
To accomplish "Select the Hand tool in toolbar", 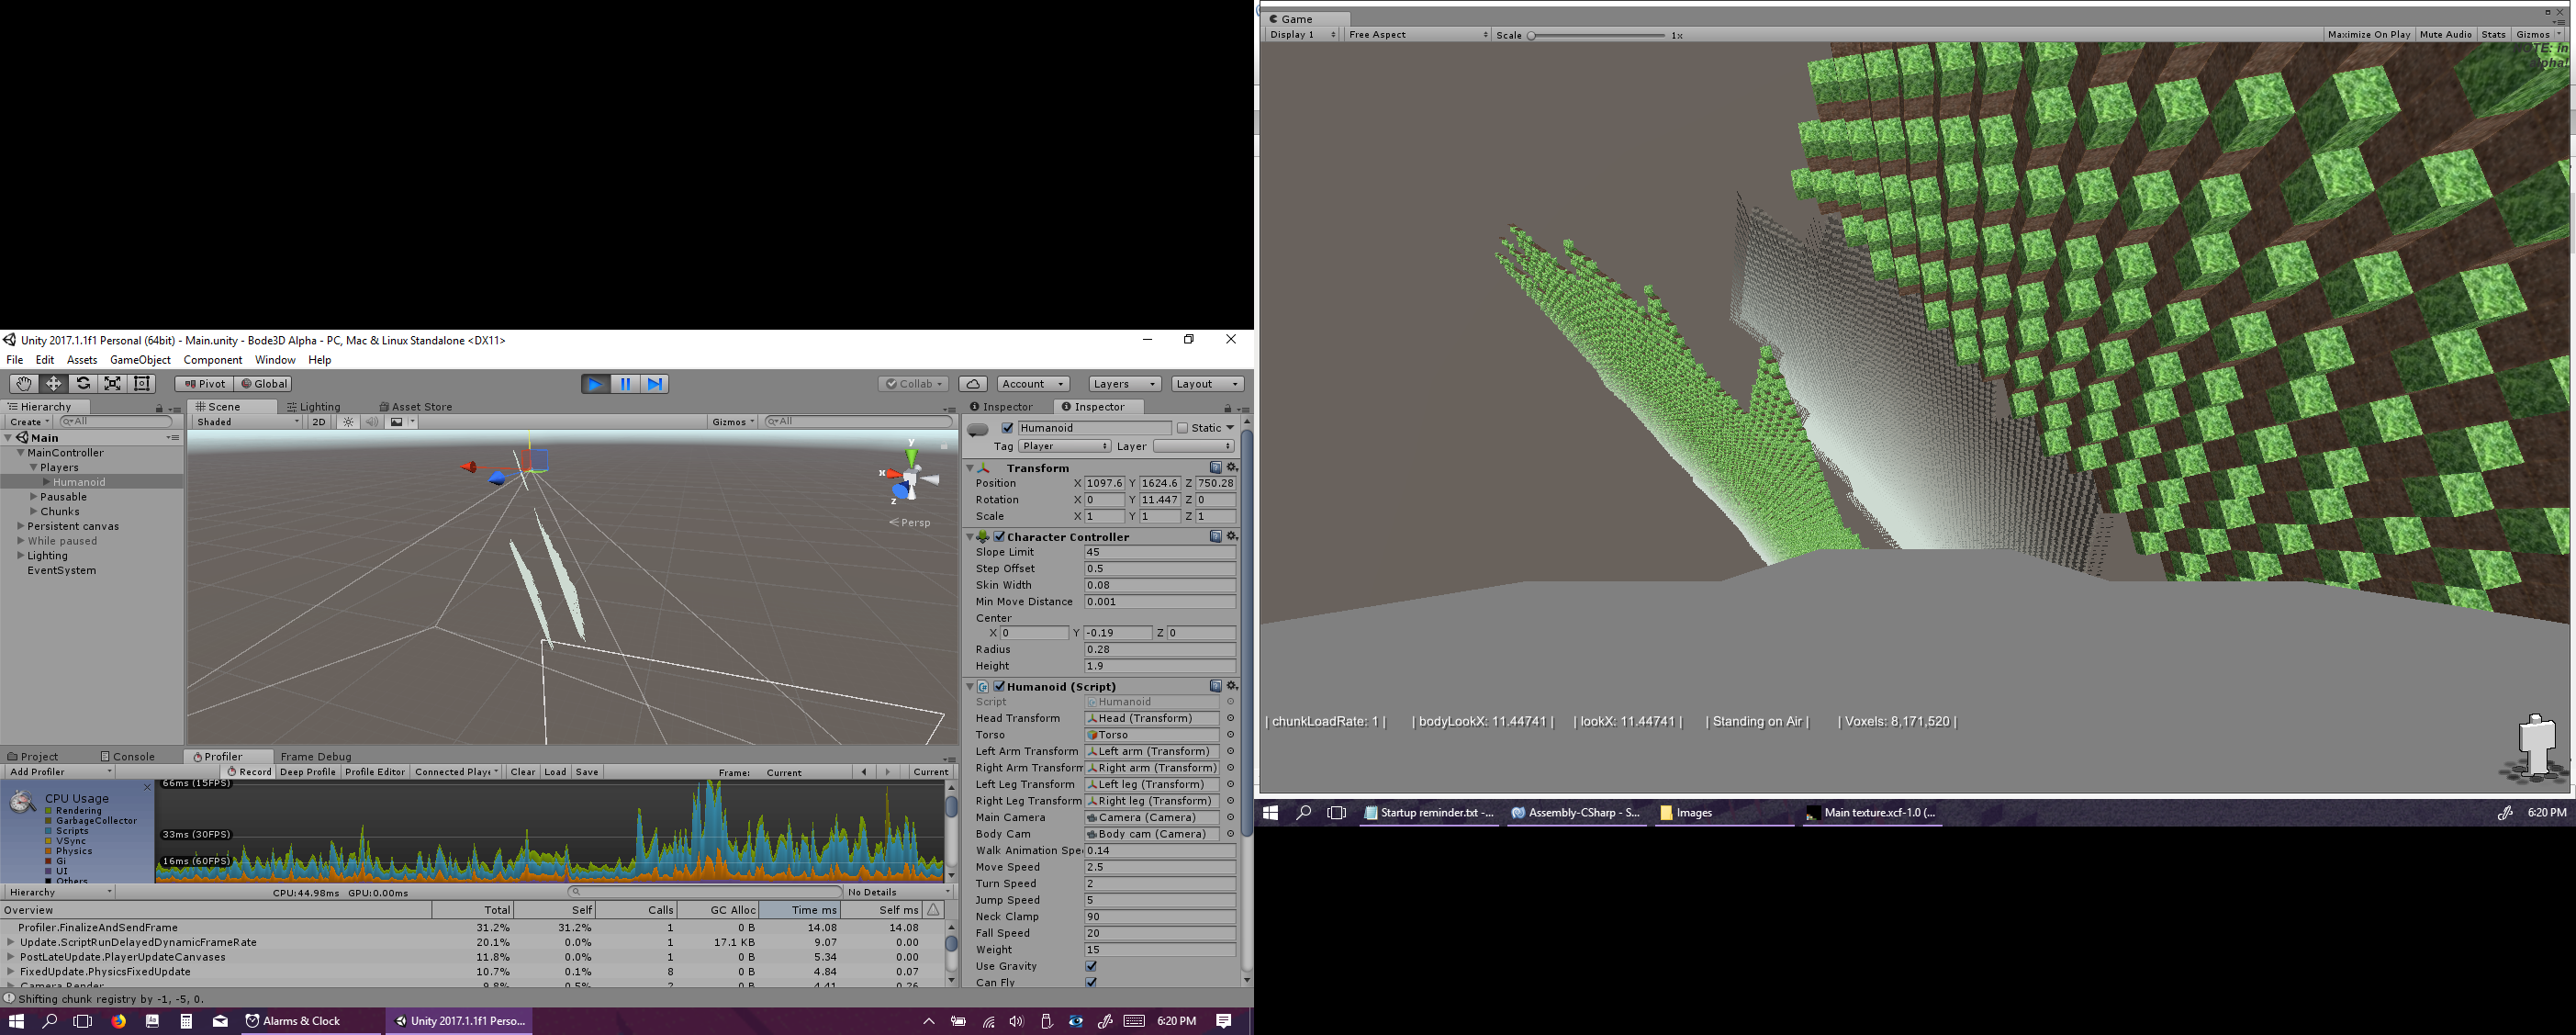I will tap(23, 384).
